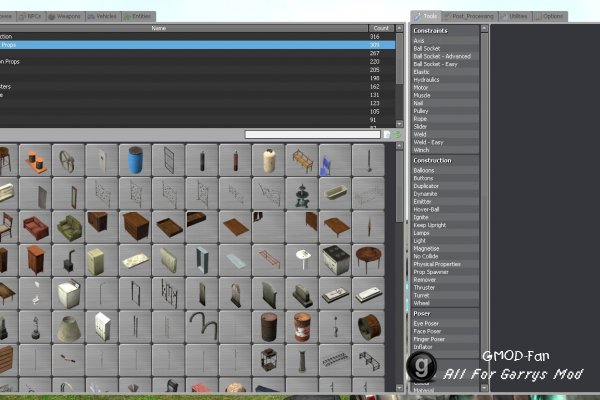Viewport: 600px width, 400px height.
Task: Spawn the blue plastic chair prop
Action: [x=335, y=160]
